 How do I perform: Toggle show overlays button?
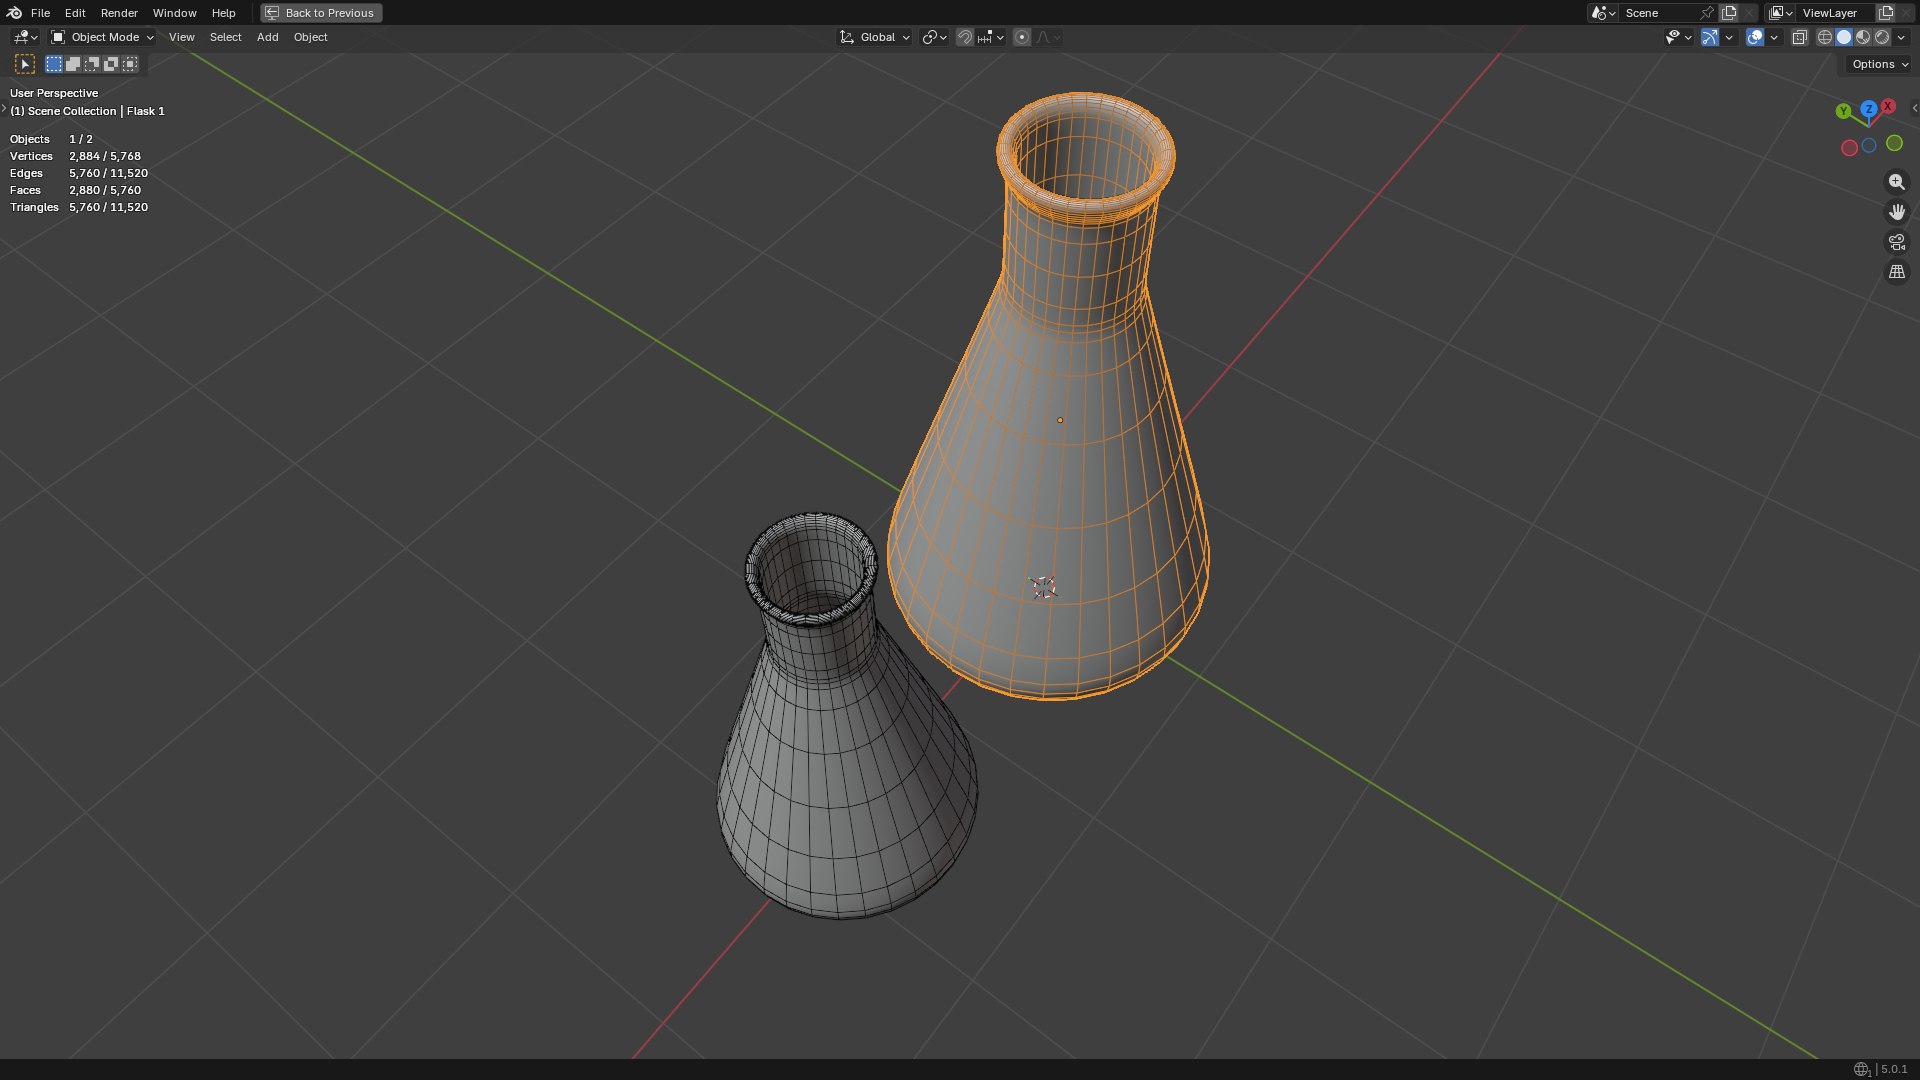(1755, 37)
